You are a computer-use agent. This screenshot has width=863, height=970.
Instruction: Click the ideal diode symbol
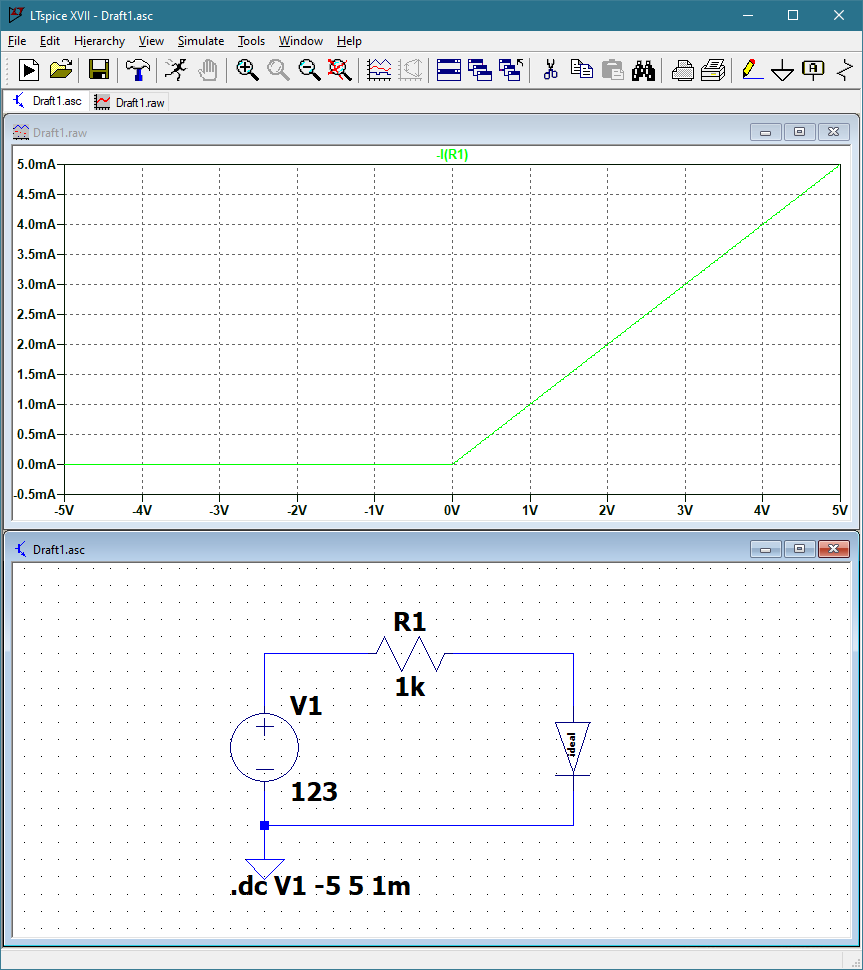click(573, 747)
